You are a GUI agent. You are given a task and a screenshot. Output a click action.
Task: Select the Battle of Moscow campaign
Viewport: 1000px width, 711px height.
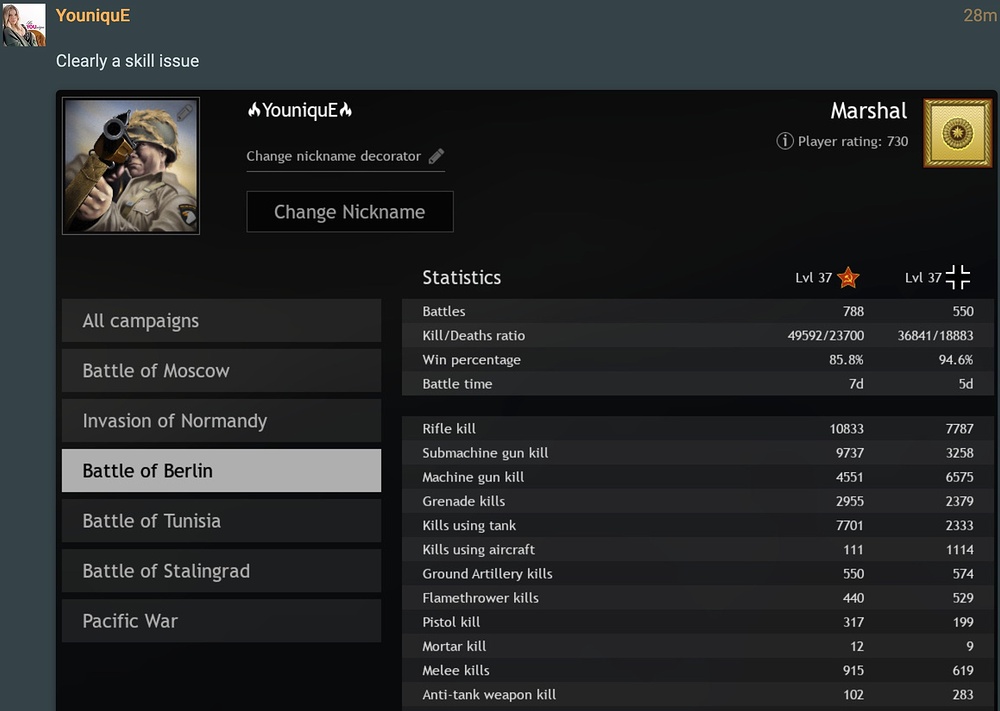click(x=221, y=371)
